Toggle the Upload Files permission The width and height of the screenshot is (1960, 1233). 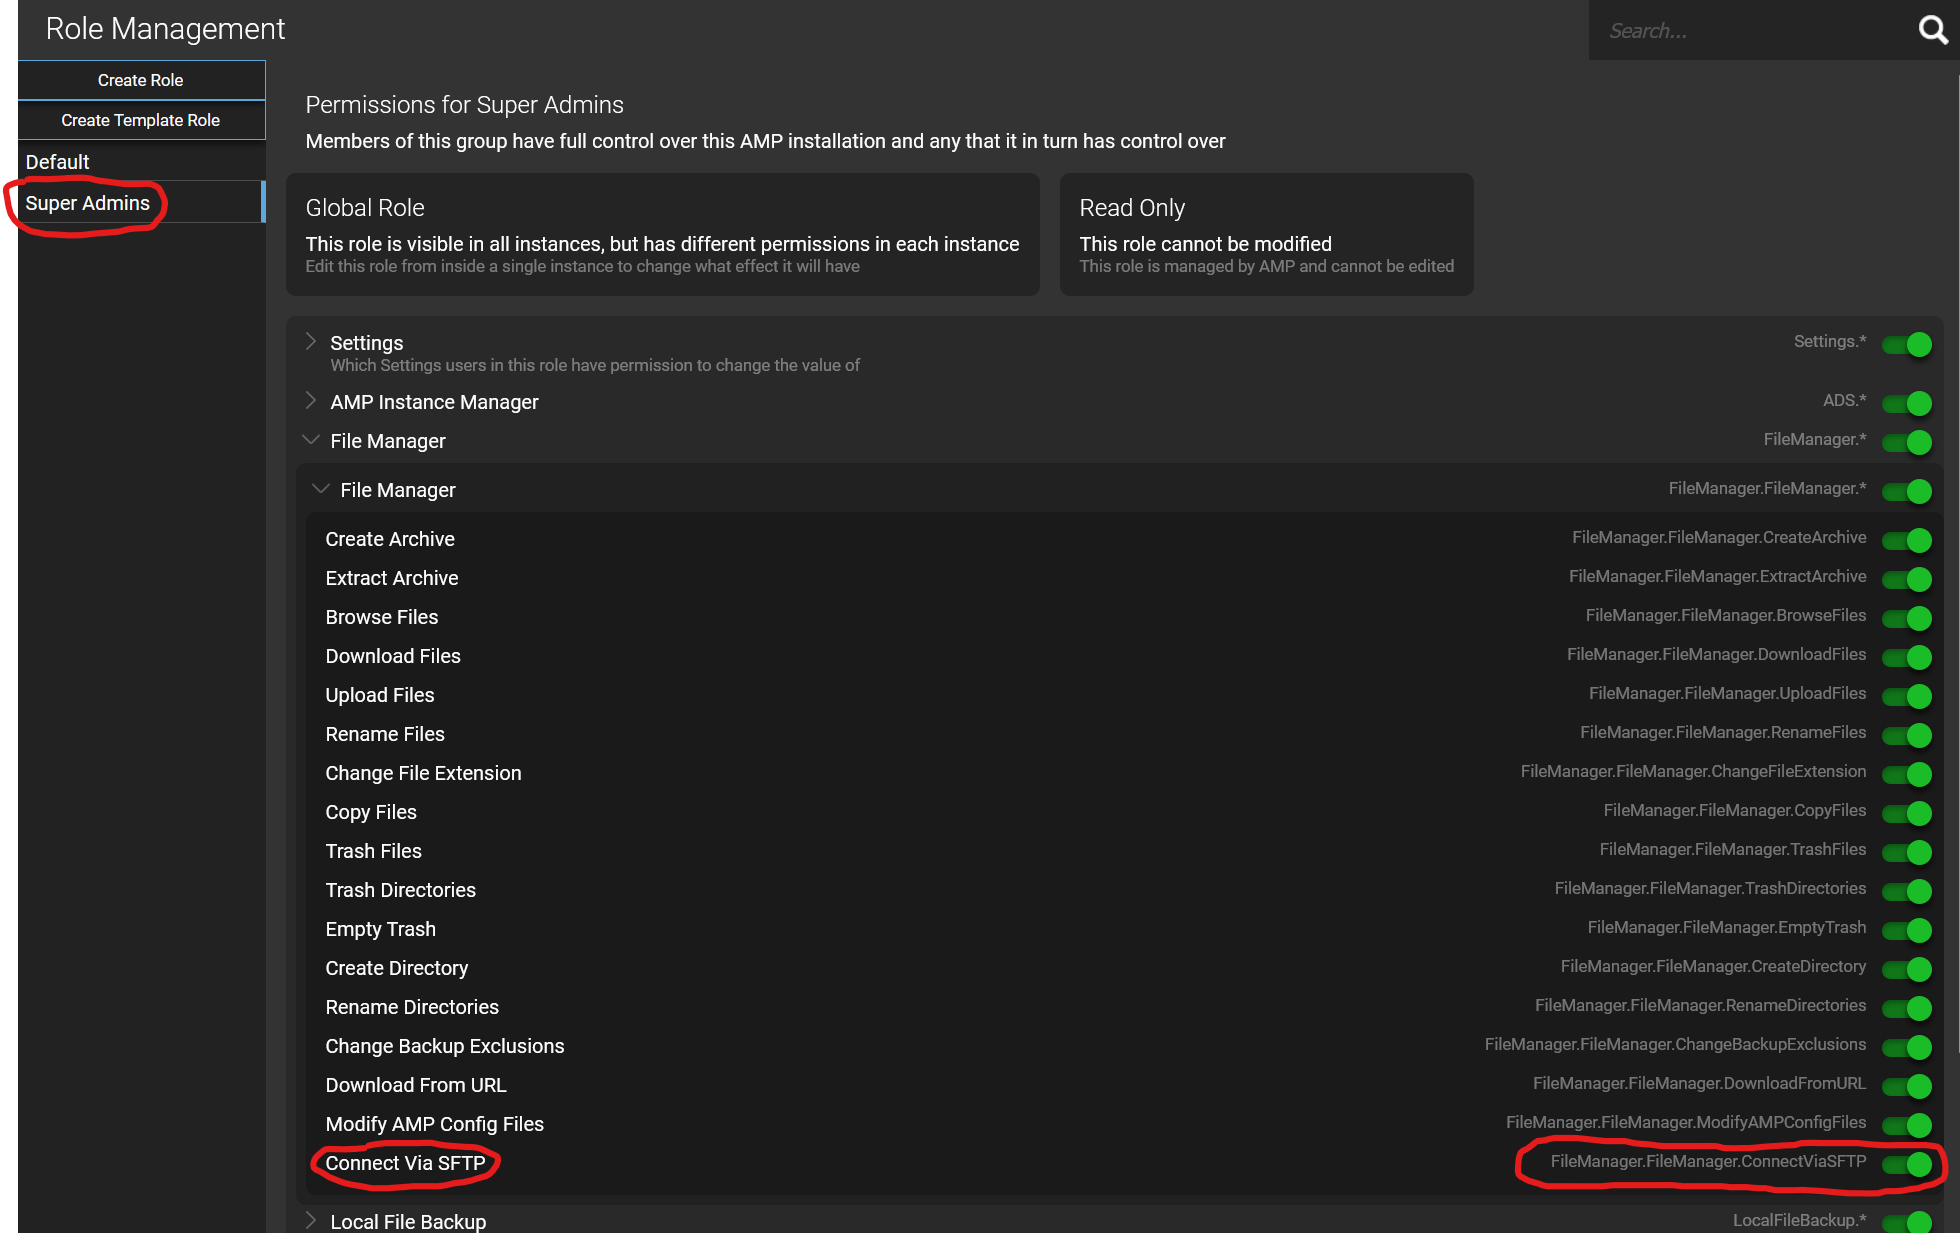point(1907,696)
